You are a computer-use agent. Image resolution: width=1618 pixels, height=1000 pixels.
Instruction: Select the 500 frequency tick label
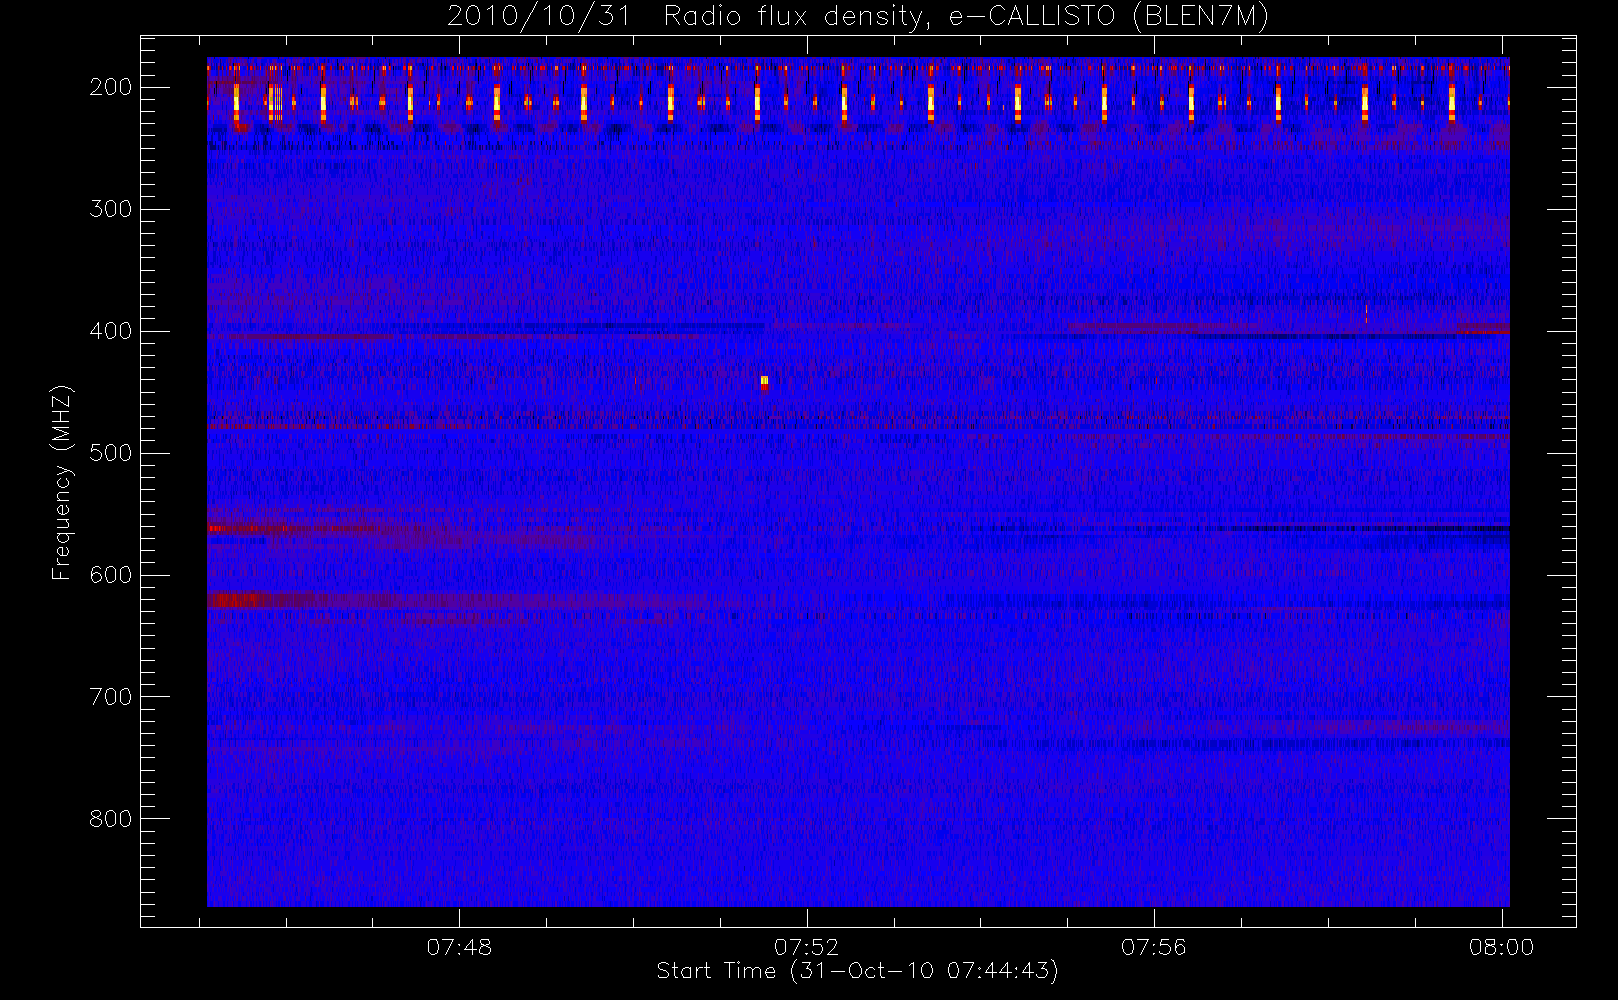(111, 453)
